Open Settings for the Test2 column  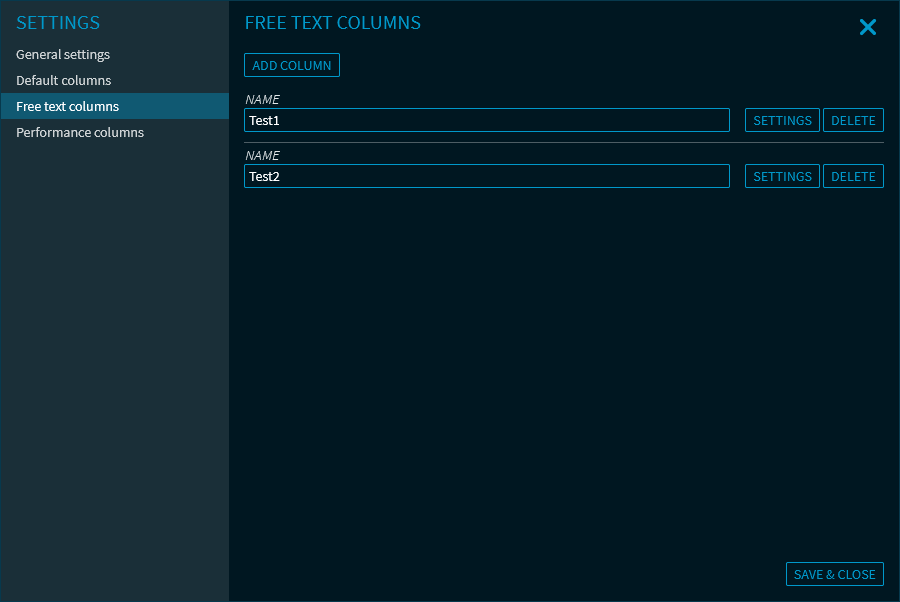pyautogui.click(x=782, y=176)
